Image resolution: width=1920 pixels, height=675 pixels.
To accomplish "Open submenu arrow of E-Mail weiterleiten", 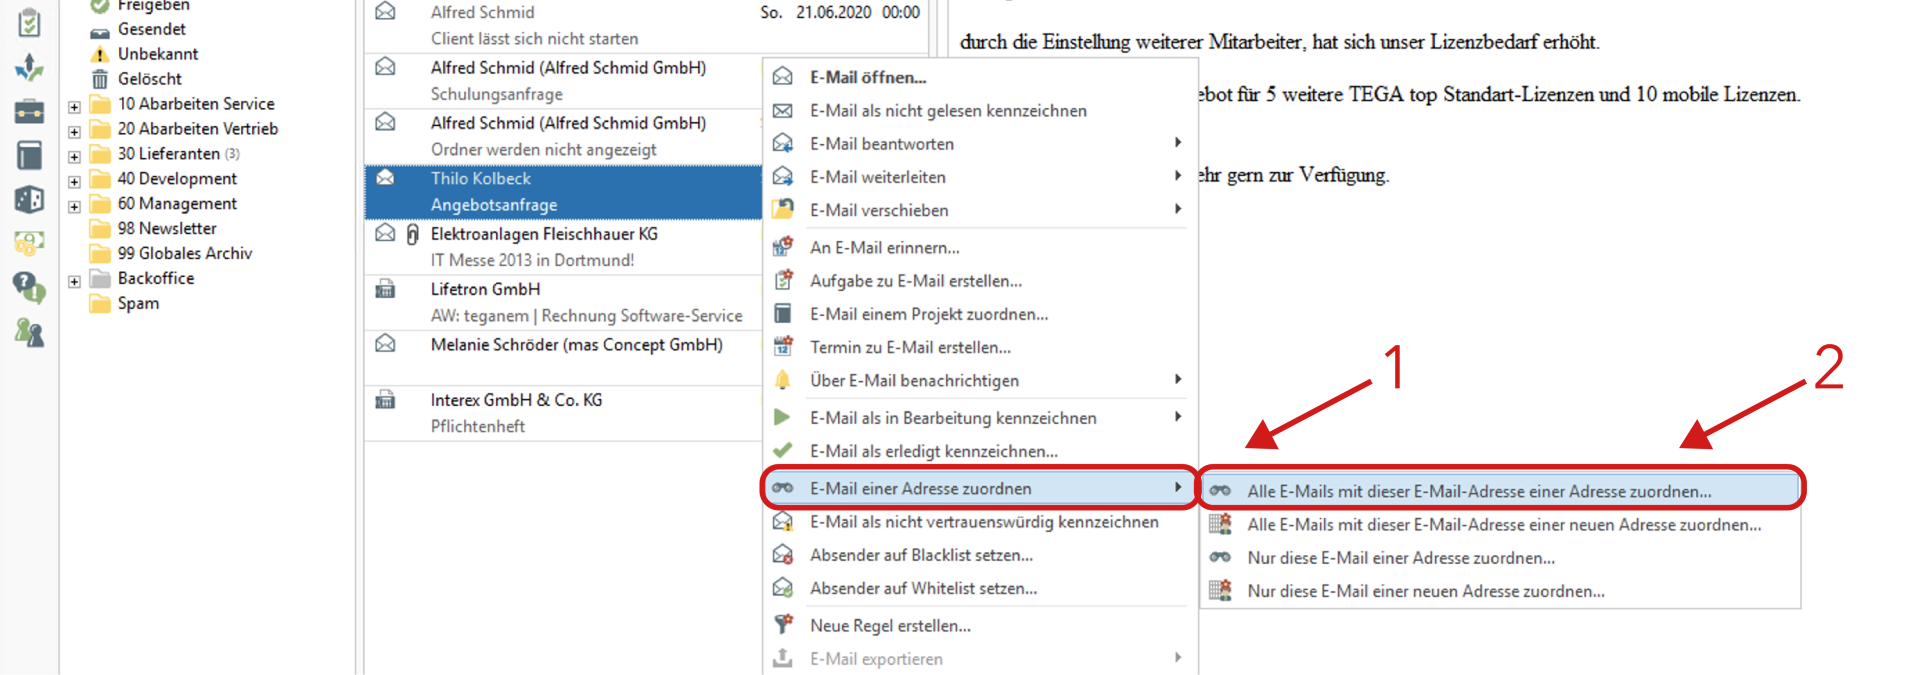I will click(x=1178, y=176).
